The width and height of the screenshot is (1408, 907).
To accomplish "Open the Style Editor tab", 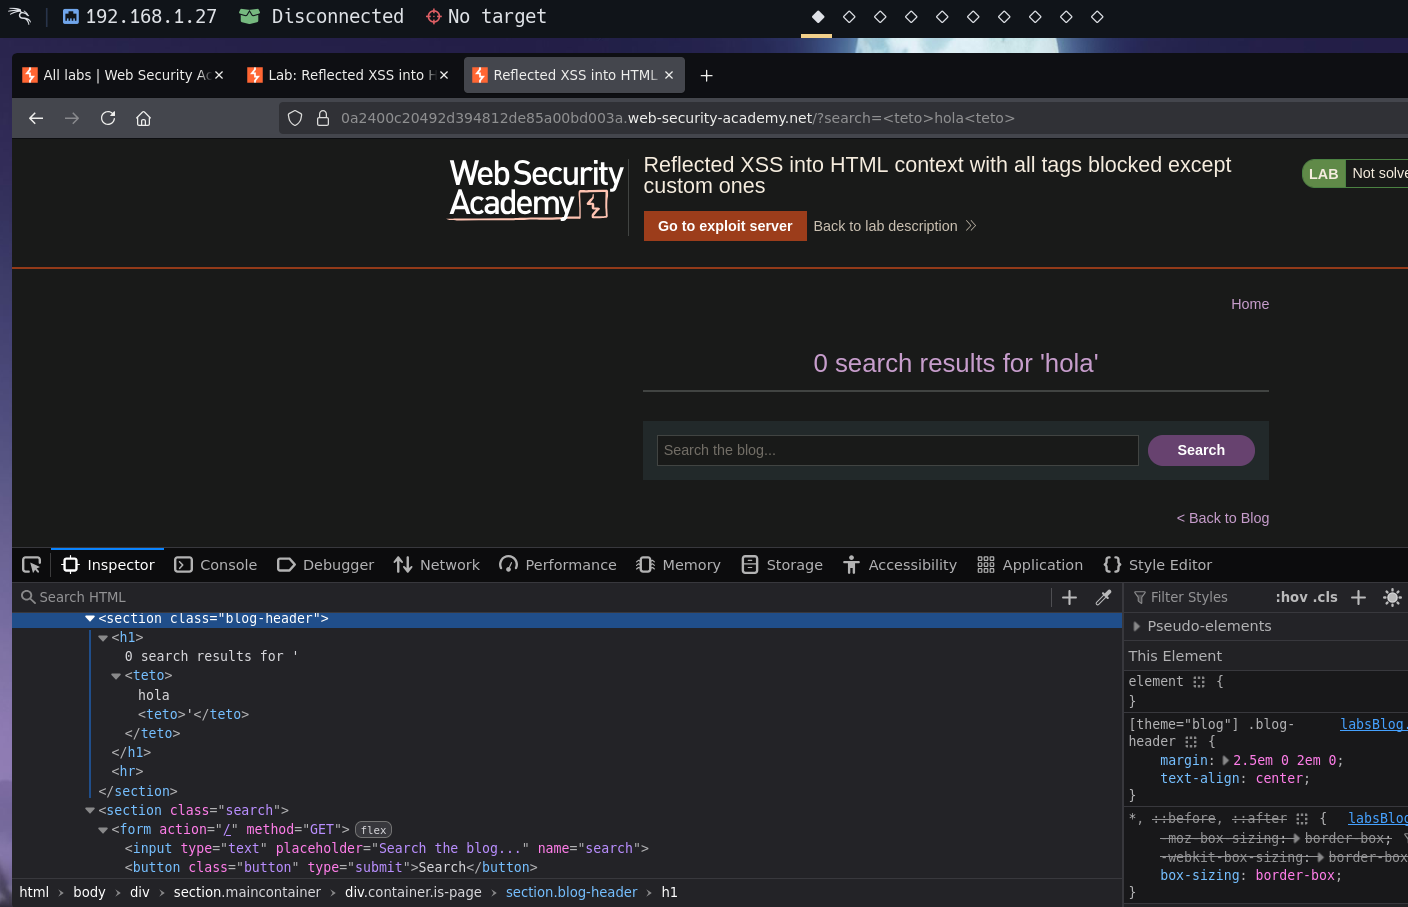I will coord(1158,565).
